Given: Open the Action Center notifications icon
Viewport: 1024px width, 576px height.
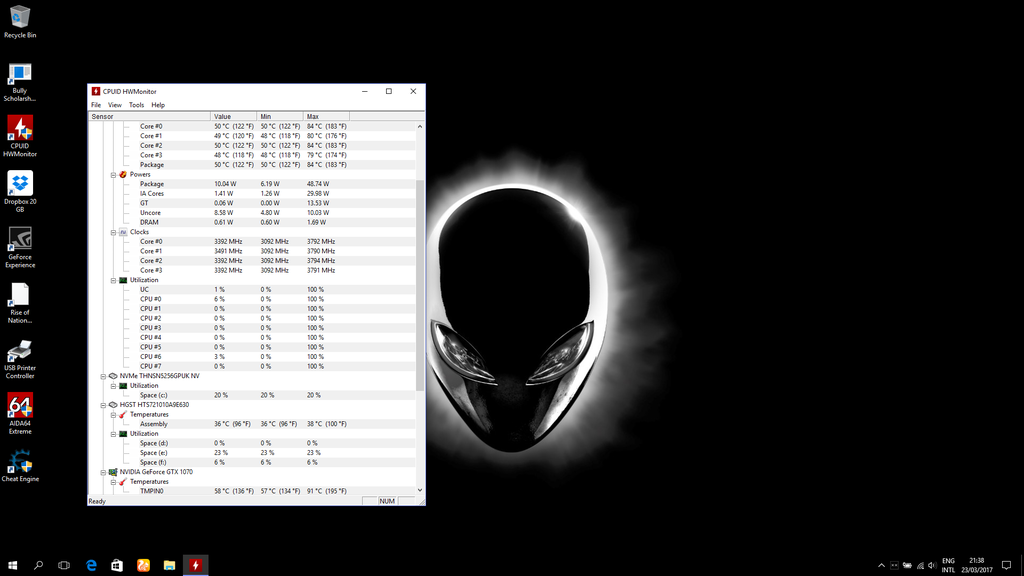Looking at the screenshot, I should tap(1006, 565).
